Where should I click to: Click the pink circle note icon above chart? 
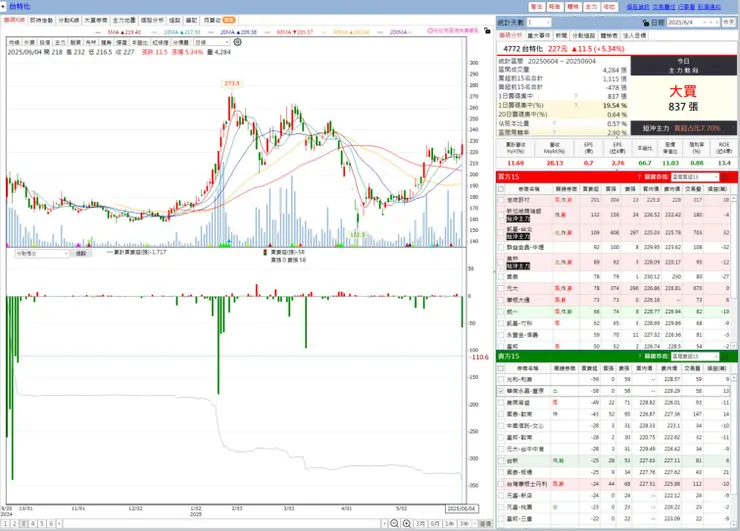(x=430, y=31)
